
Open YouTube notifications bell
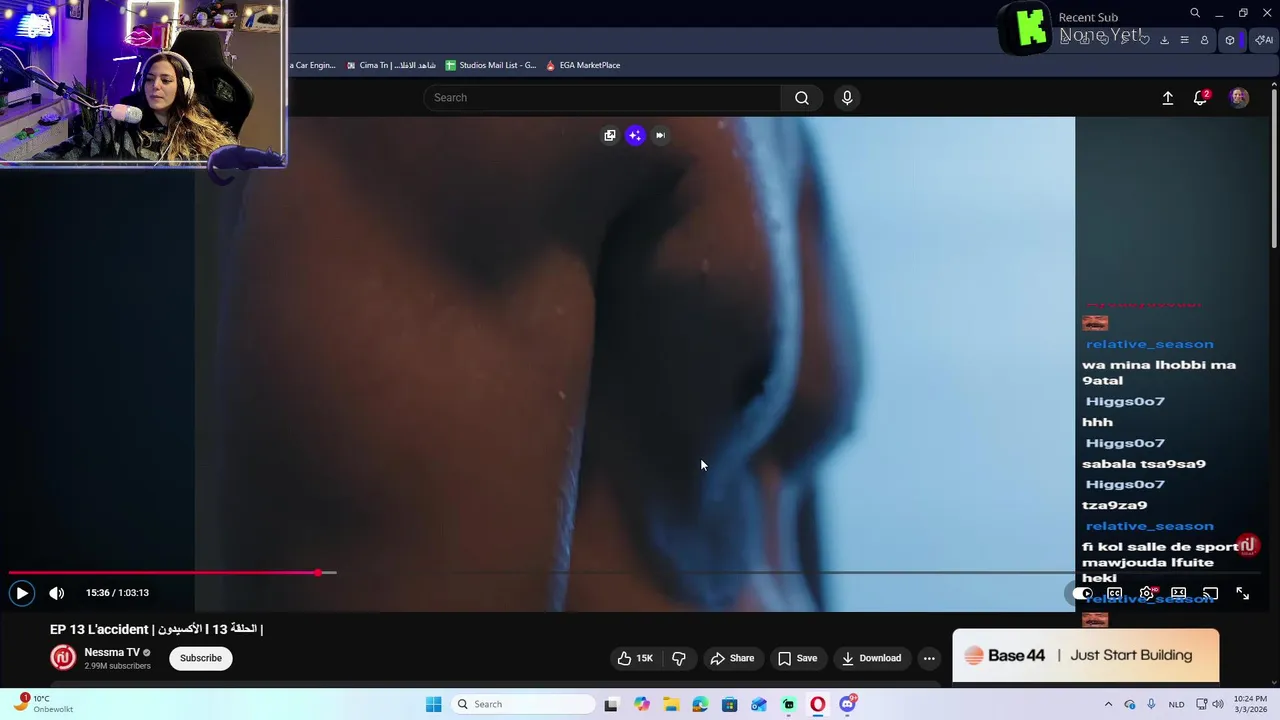click(x=1200, y=98)
